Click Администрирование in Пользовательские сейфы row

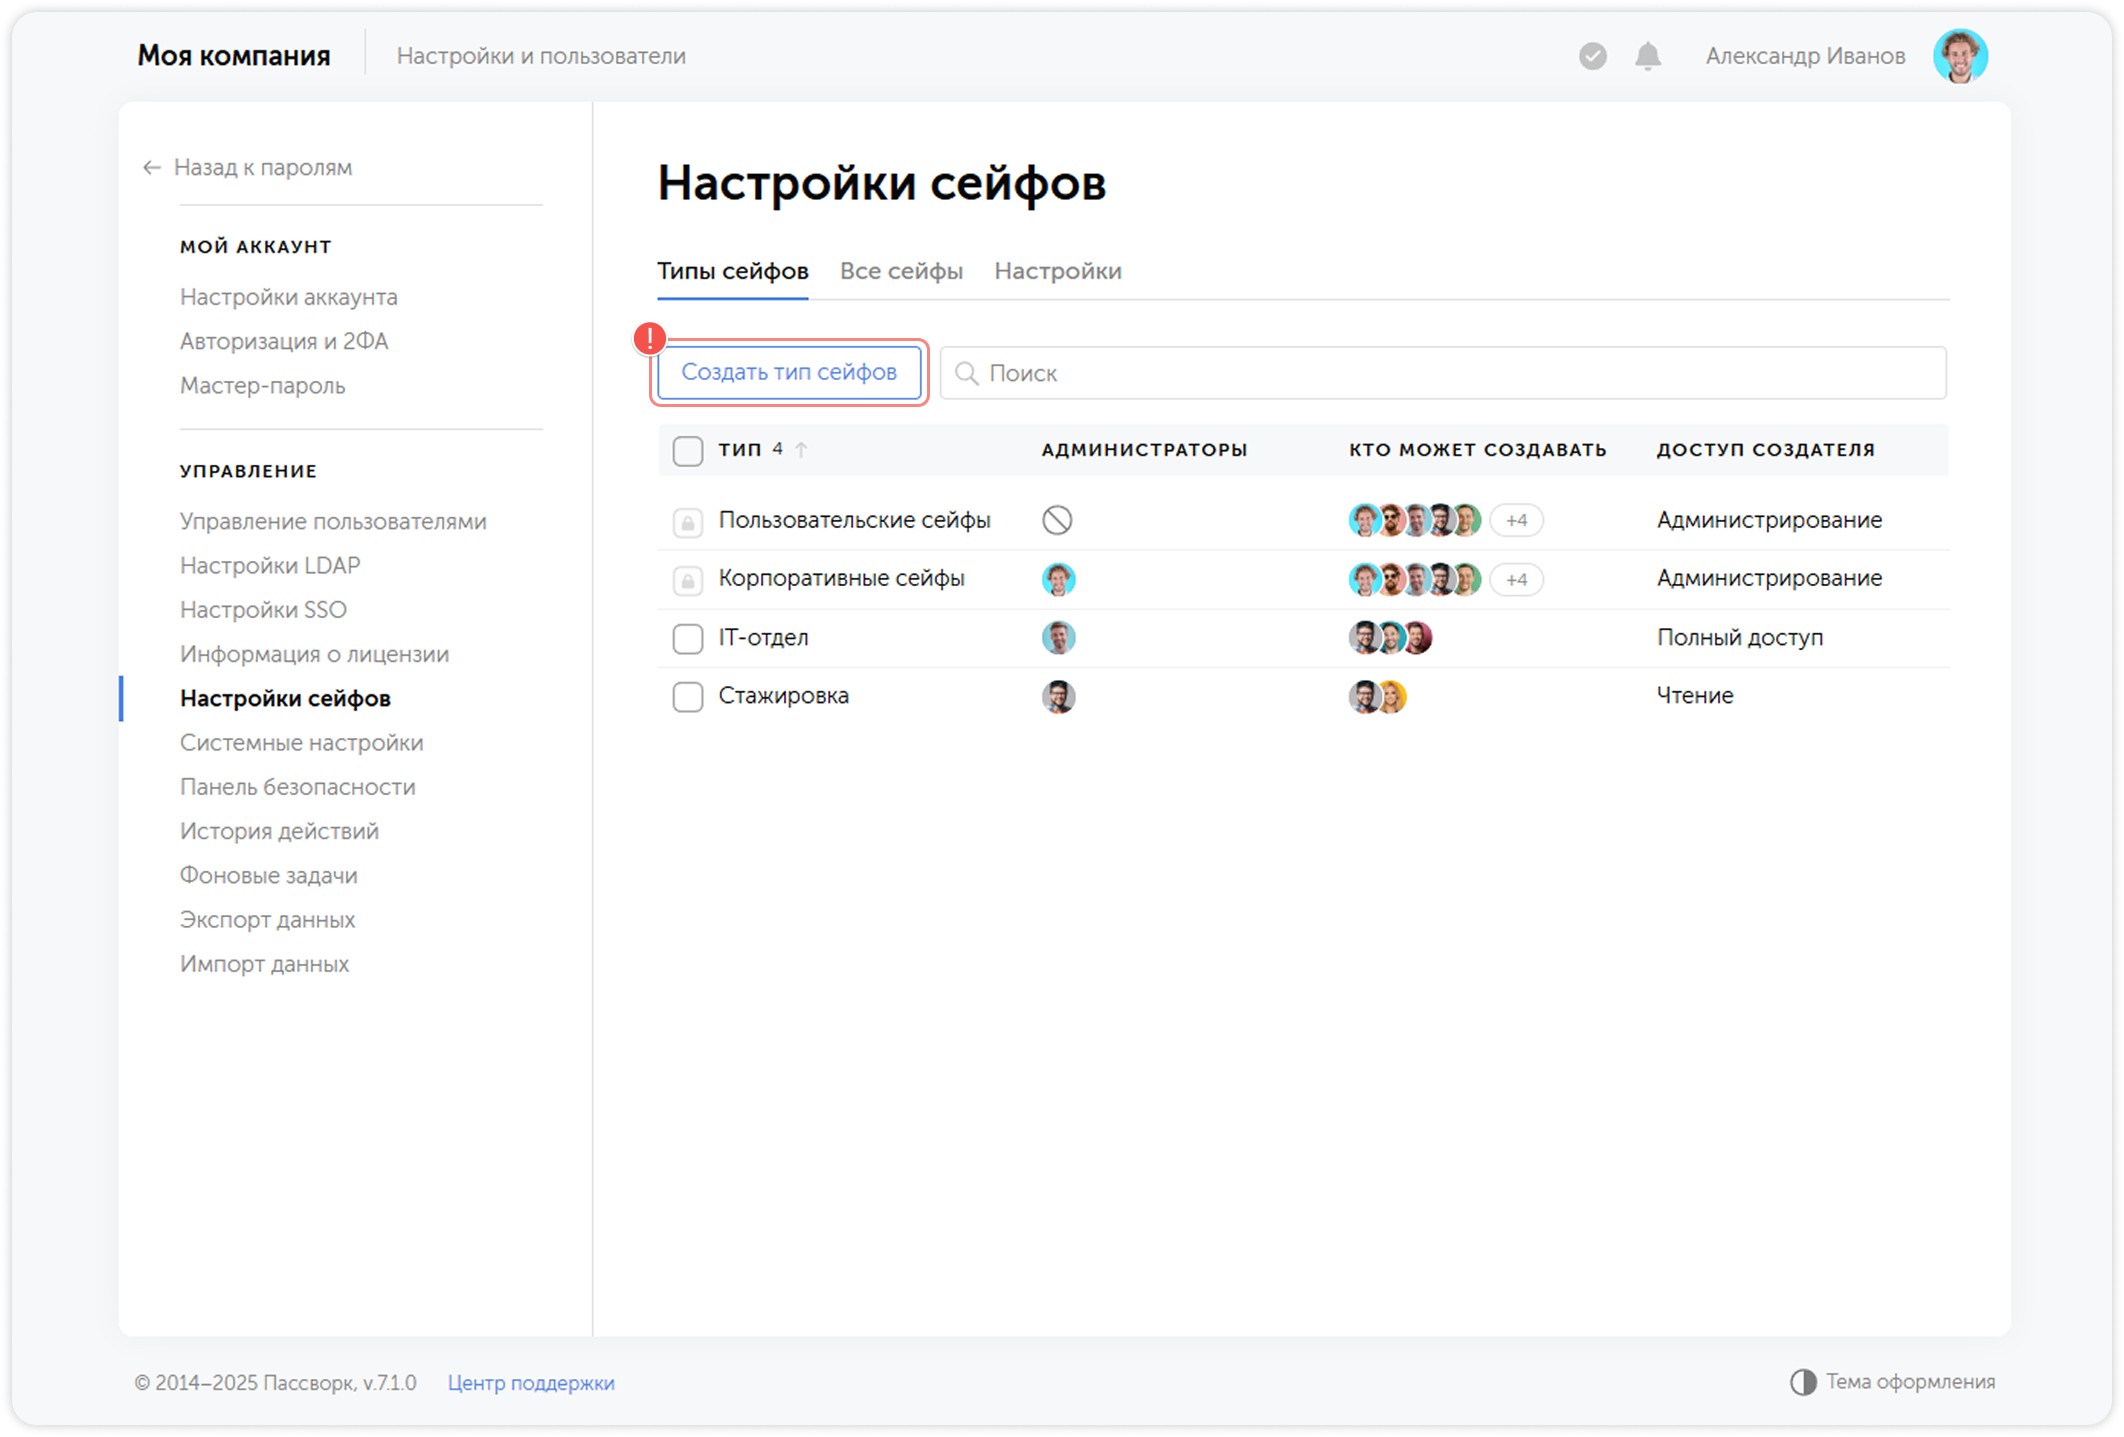click(x=1769, y=520)
